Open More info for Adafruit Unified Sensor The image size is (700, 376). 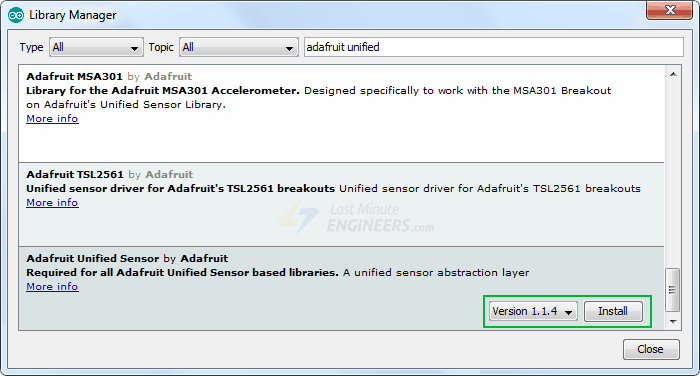[52, 287]
